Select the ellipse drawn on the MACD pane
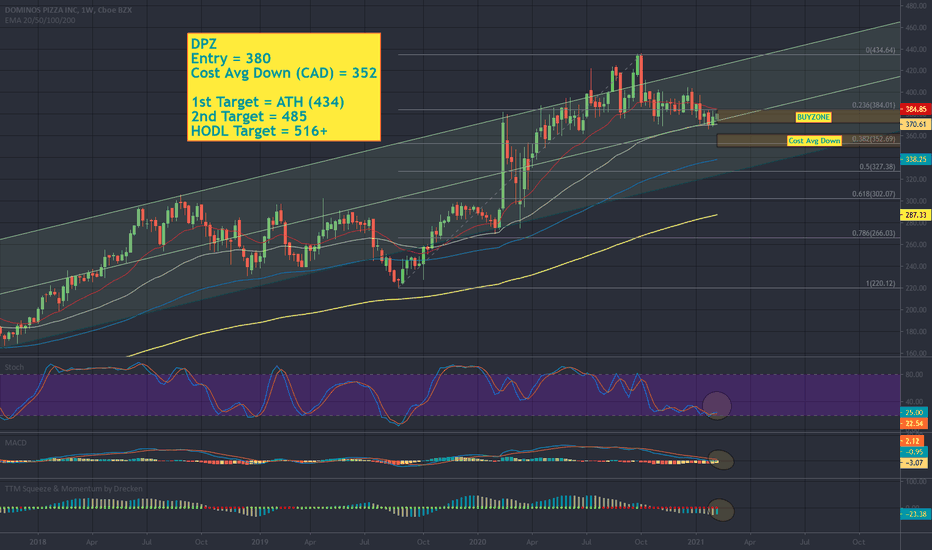The image size is (932, 550). coord(721,460)
